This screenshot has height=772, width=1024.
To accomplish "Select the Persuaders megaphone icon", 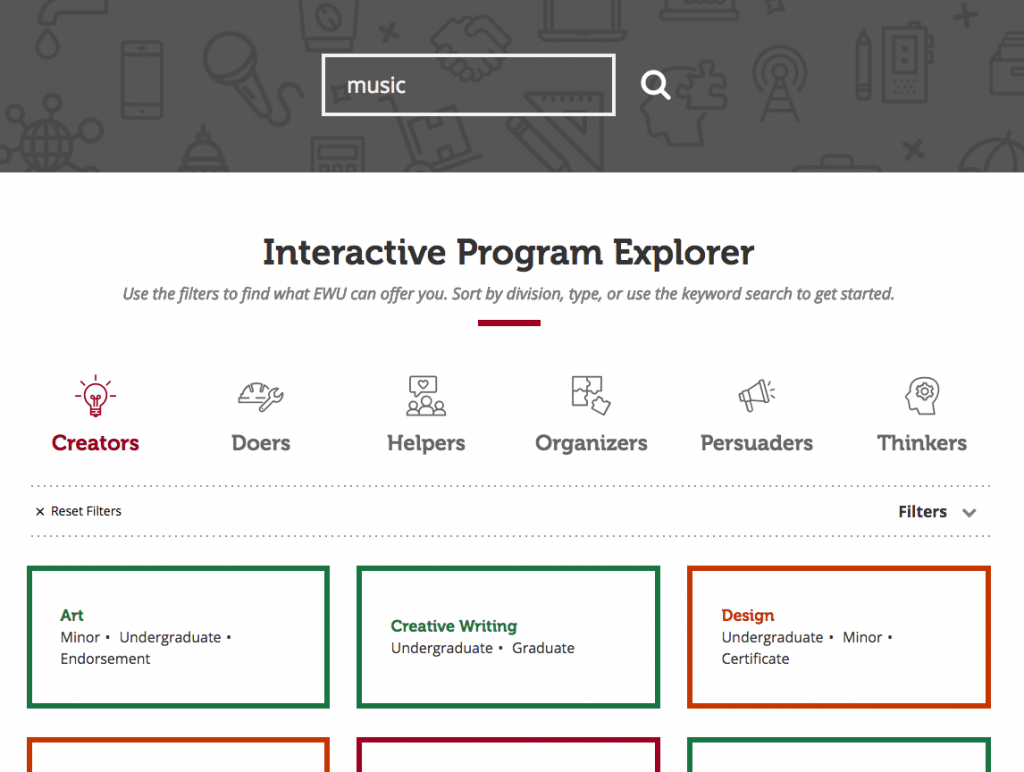I will click(757, 396).
